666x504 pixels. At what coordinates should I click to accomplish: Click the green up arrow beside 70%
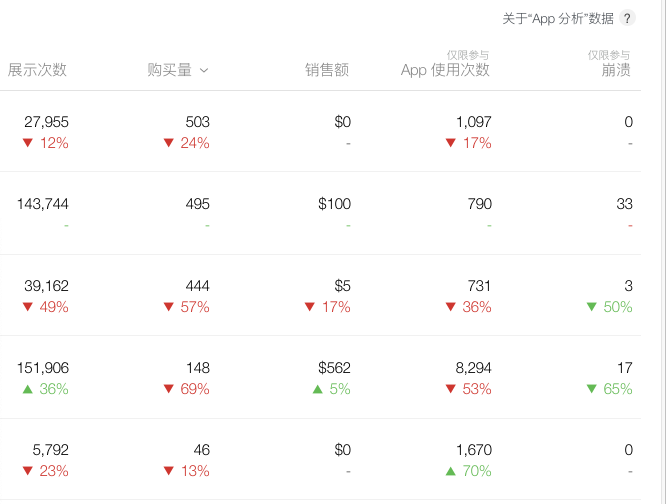click(450, 471)
